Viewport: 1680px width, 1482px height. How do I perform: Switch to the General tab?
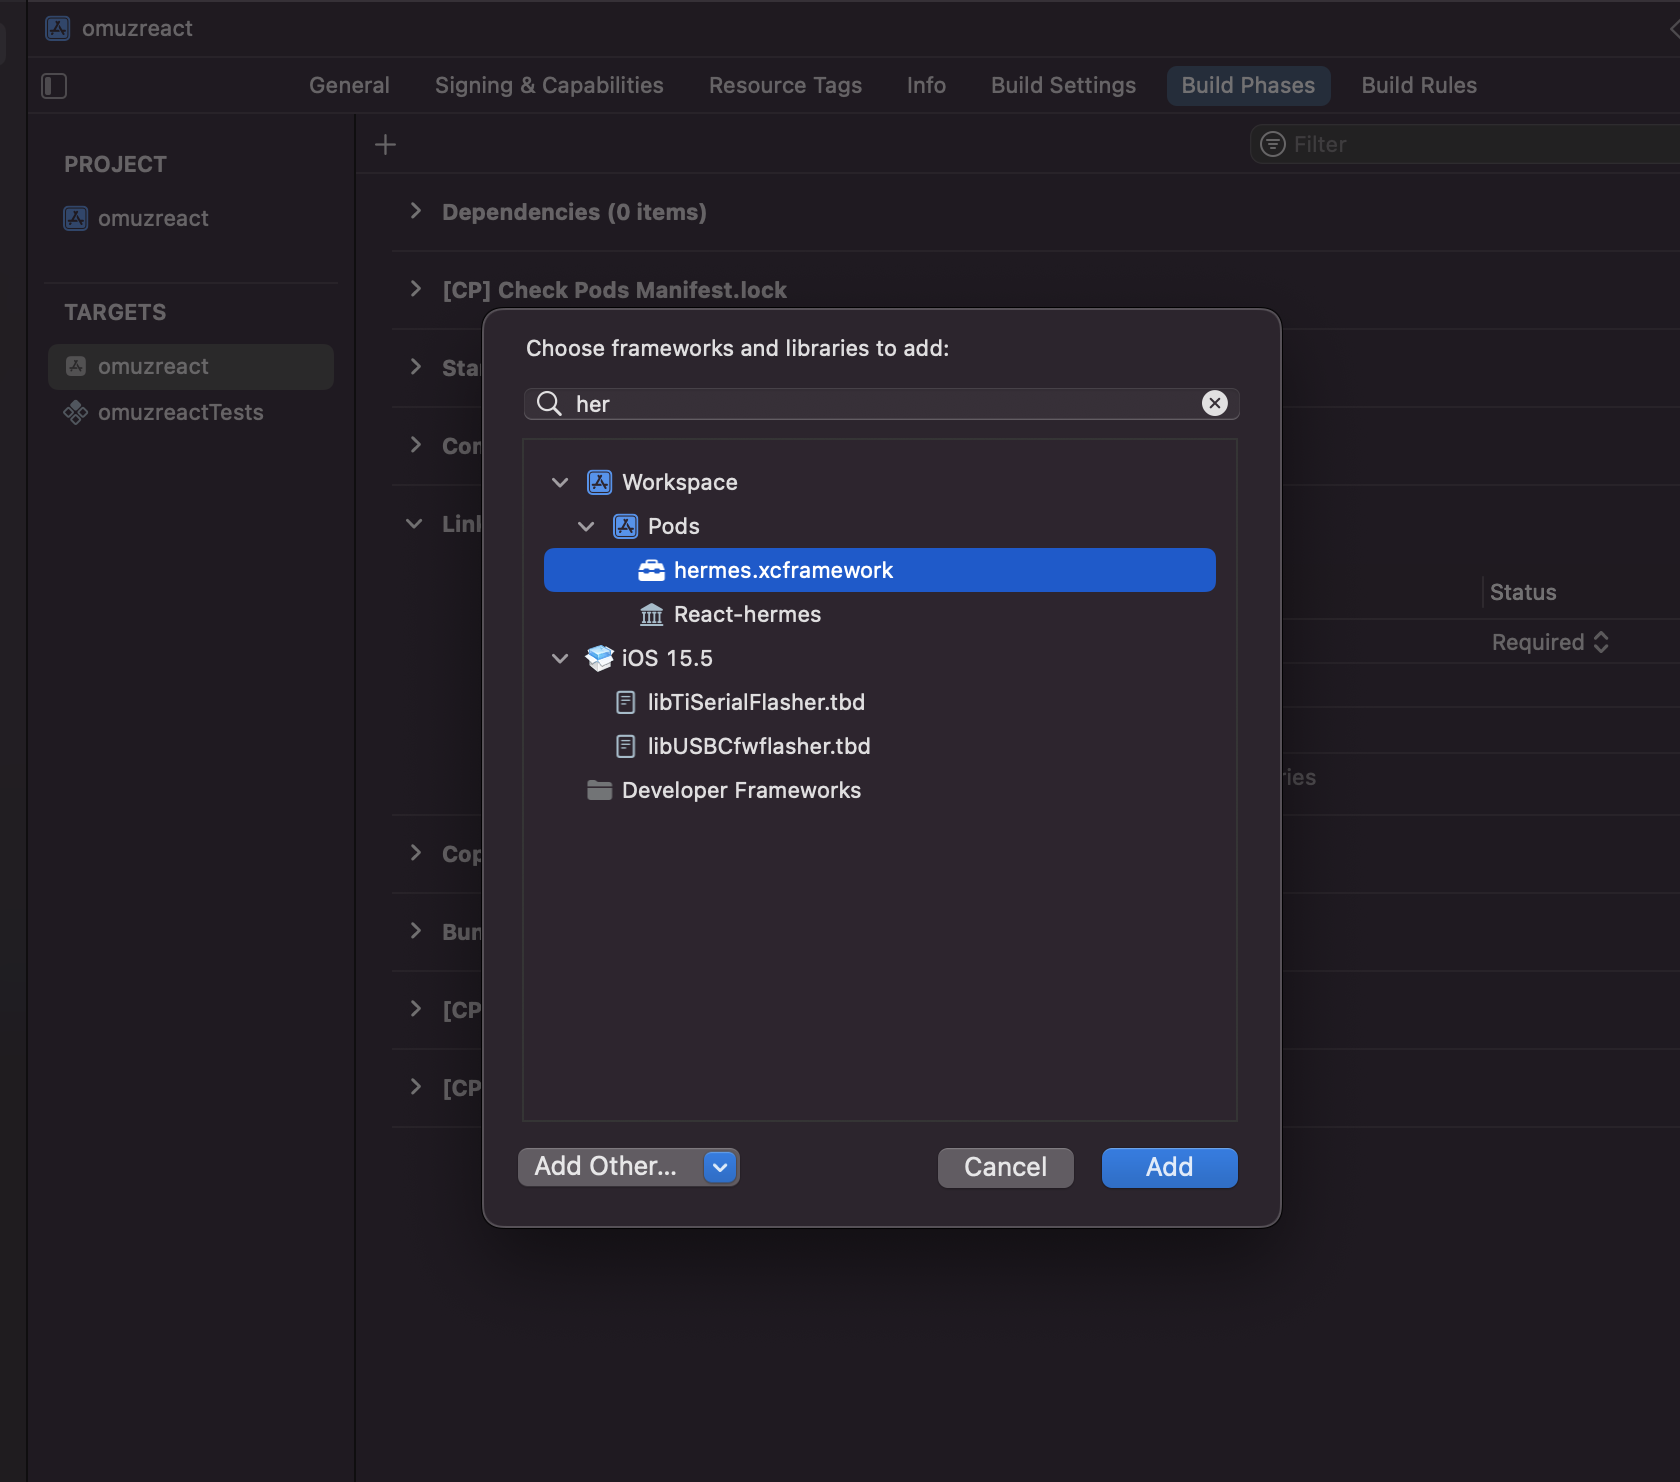(349, 86)
